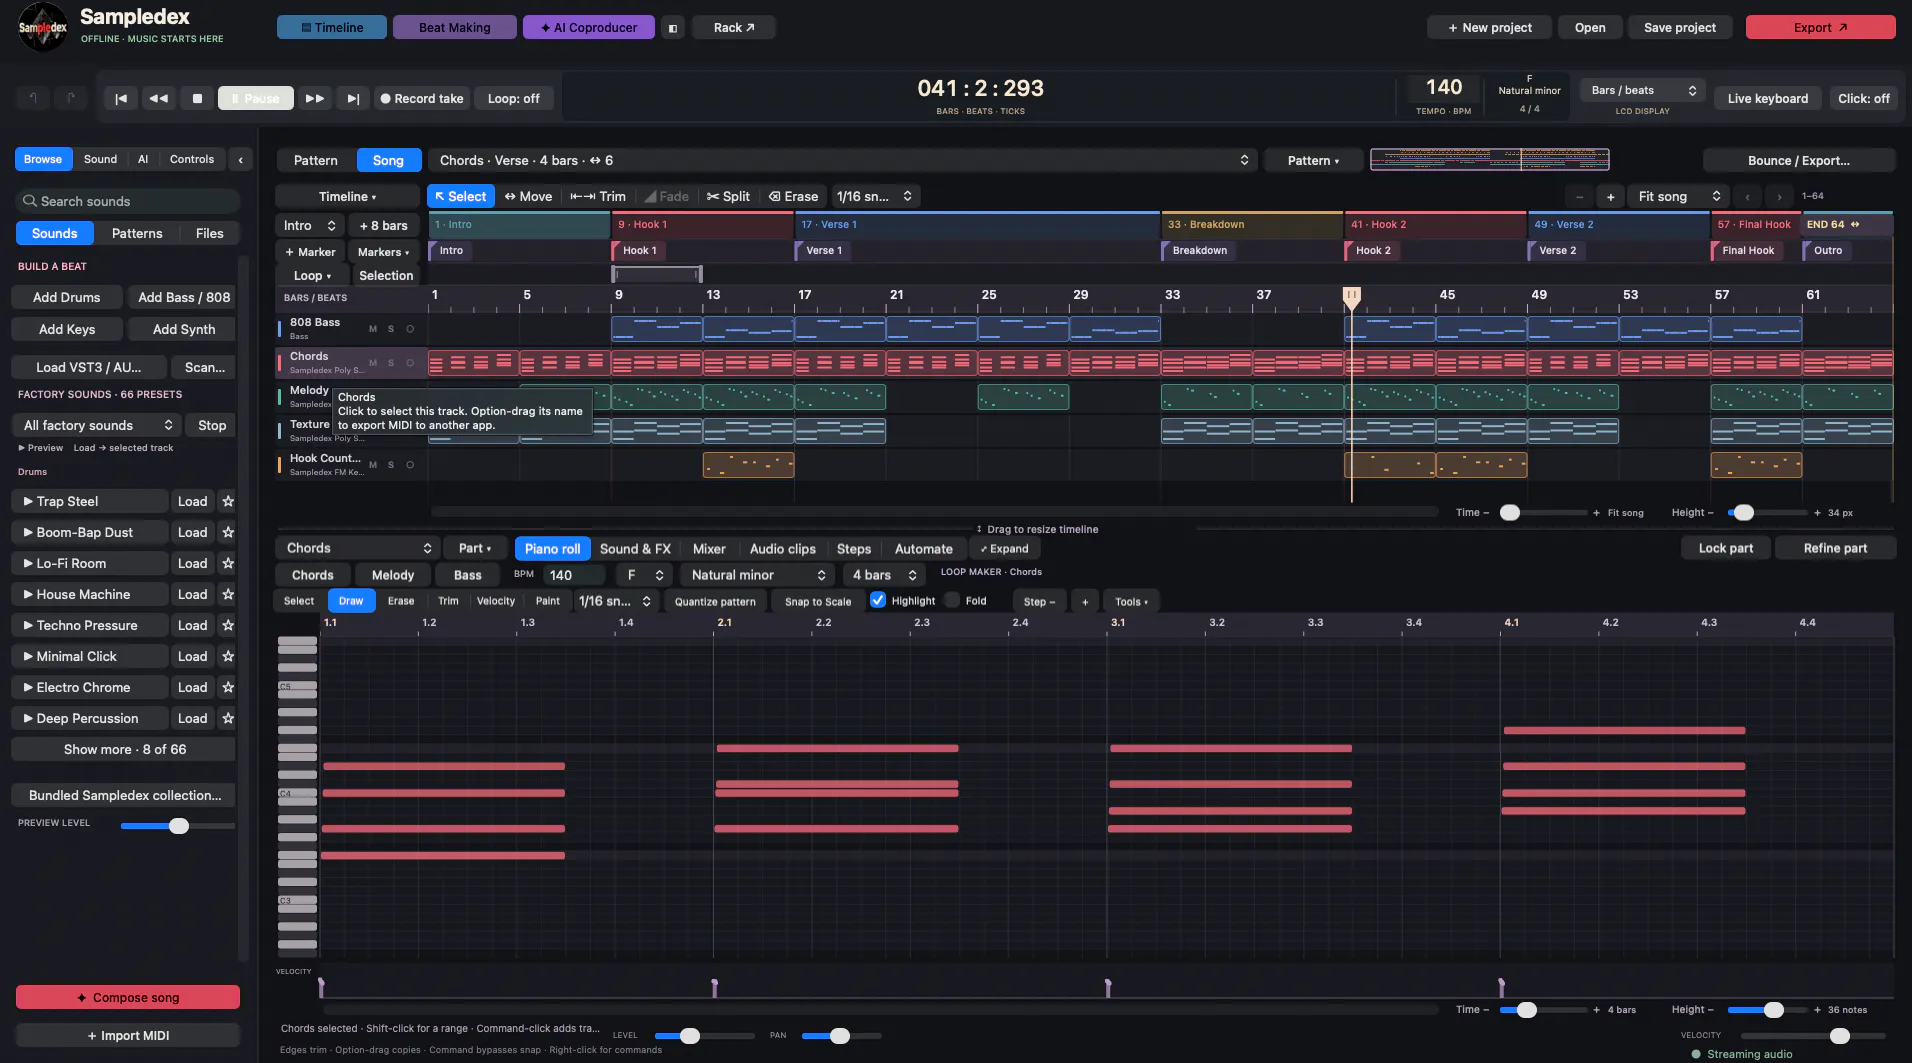Jump to song end with skip-forward icon
The width and height of the screenshot is (1912, 1063).
pos(353,98)
